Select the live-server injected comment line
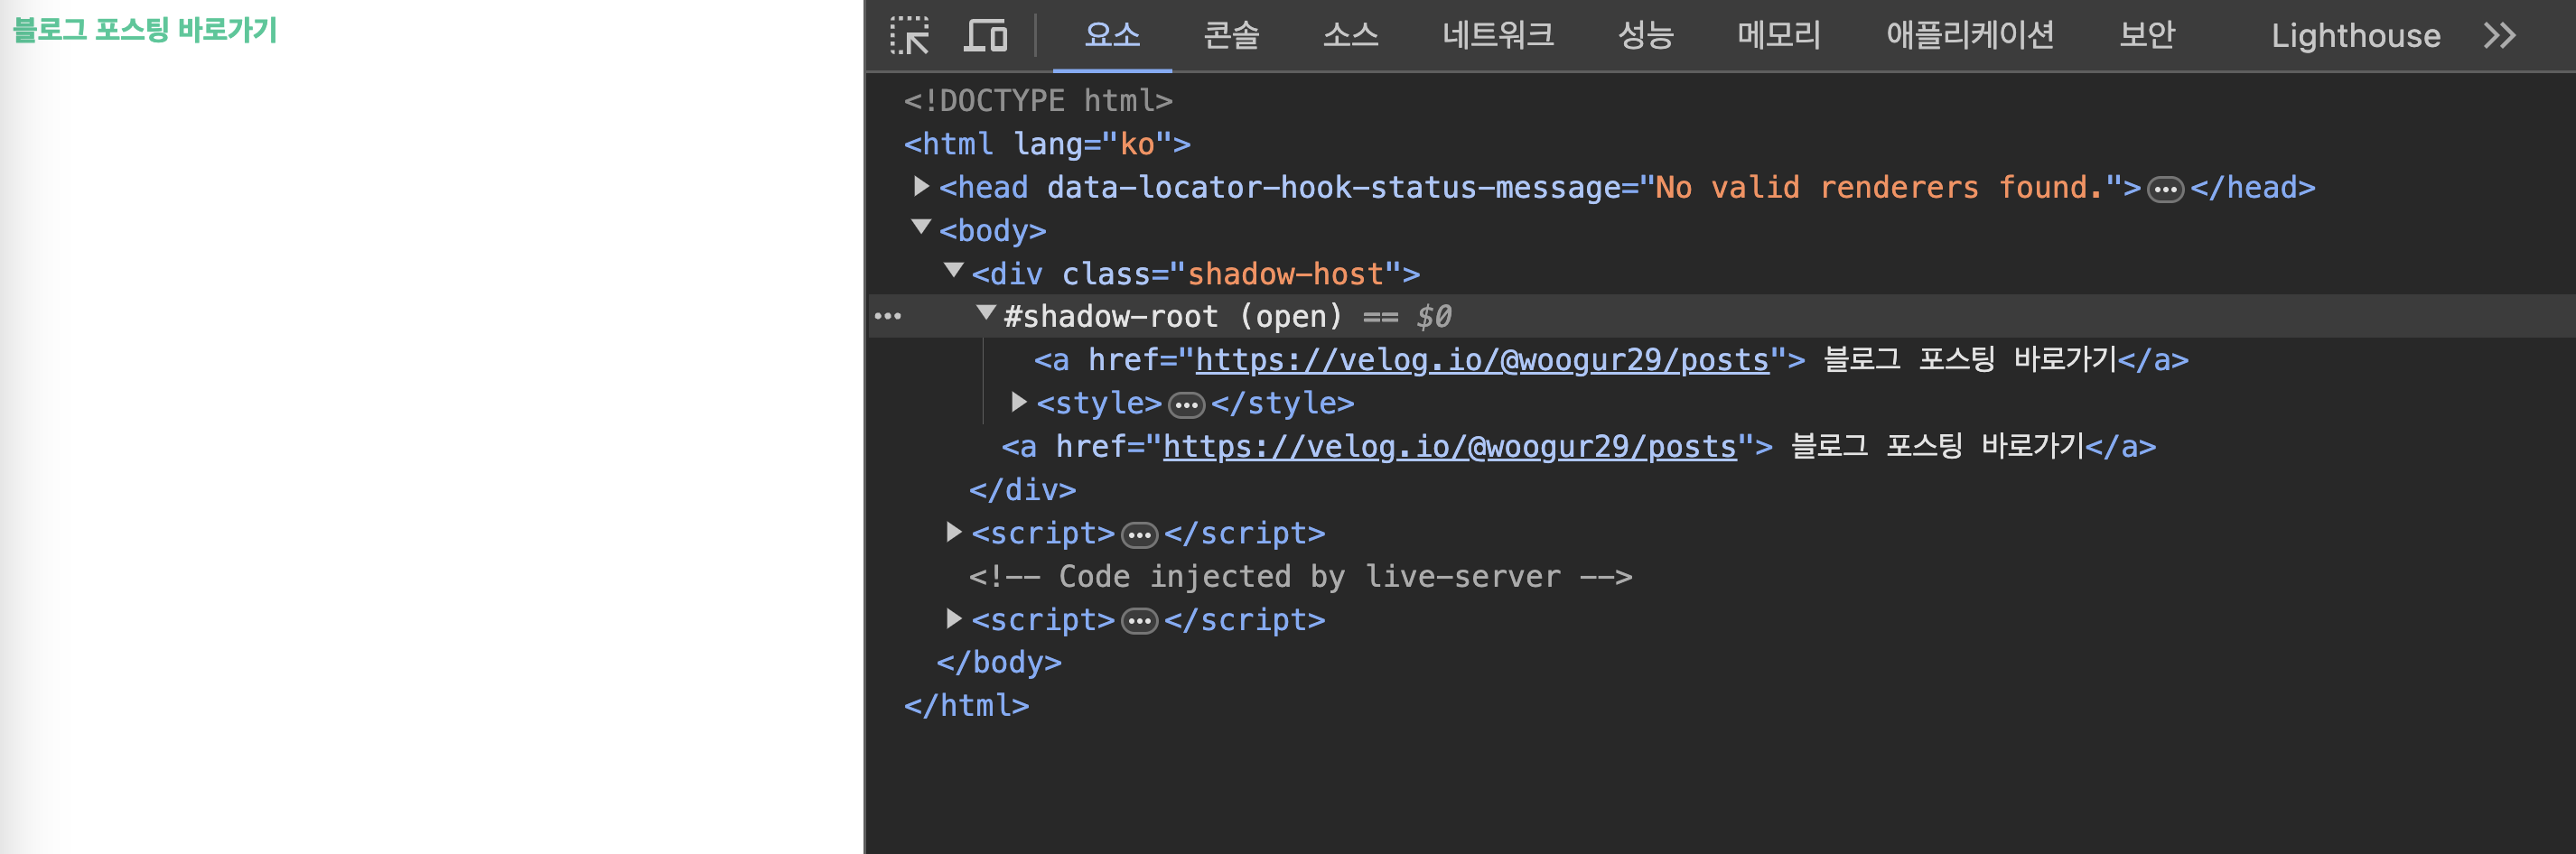The width and height of the screenshot is (2576, 854). point(1300,577)
